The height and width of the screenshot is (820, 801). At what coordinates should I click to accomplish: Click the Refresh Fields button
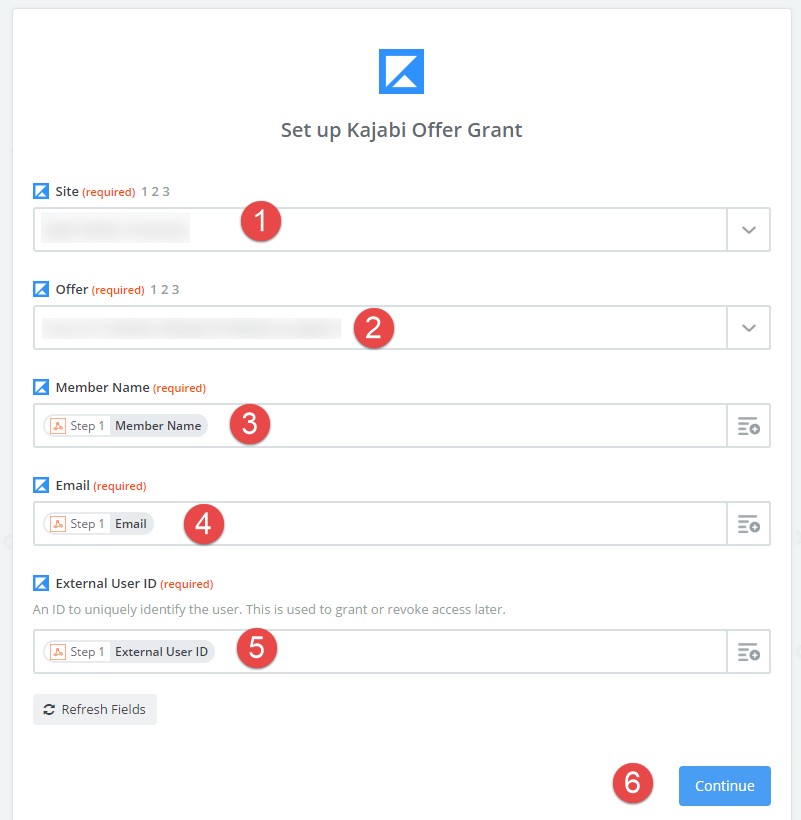[x=95, y=709]
